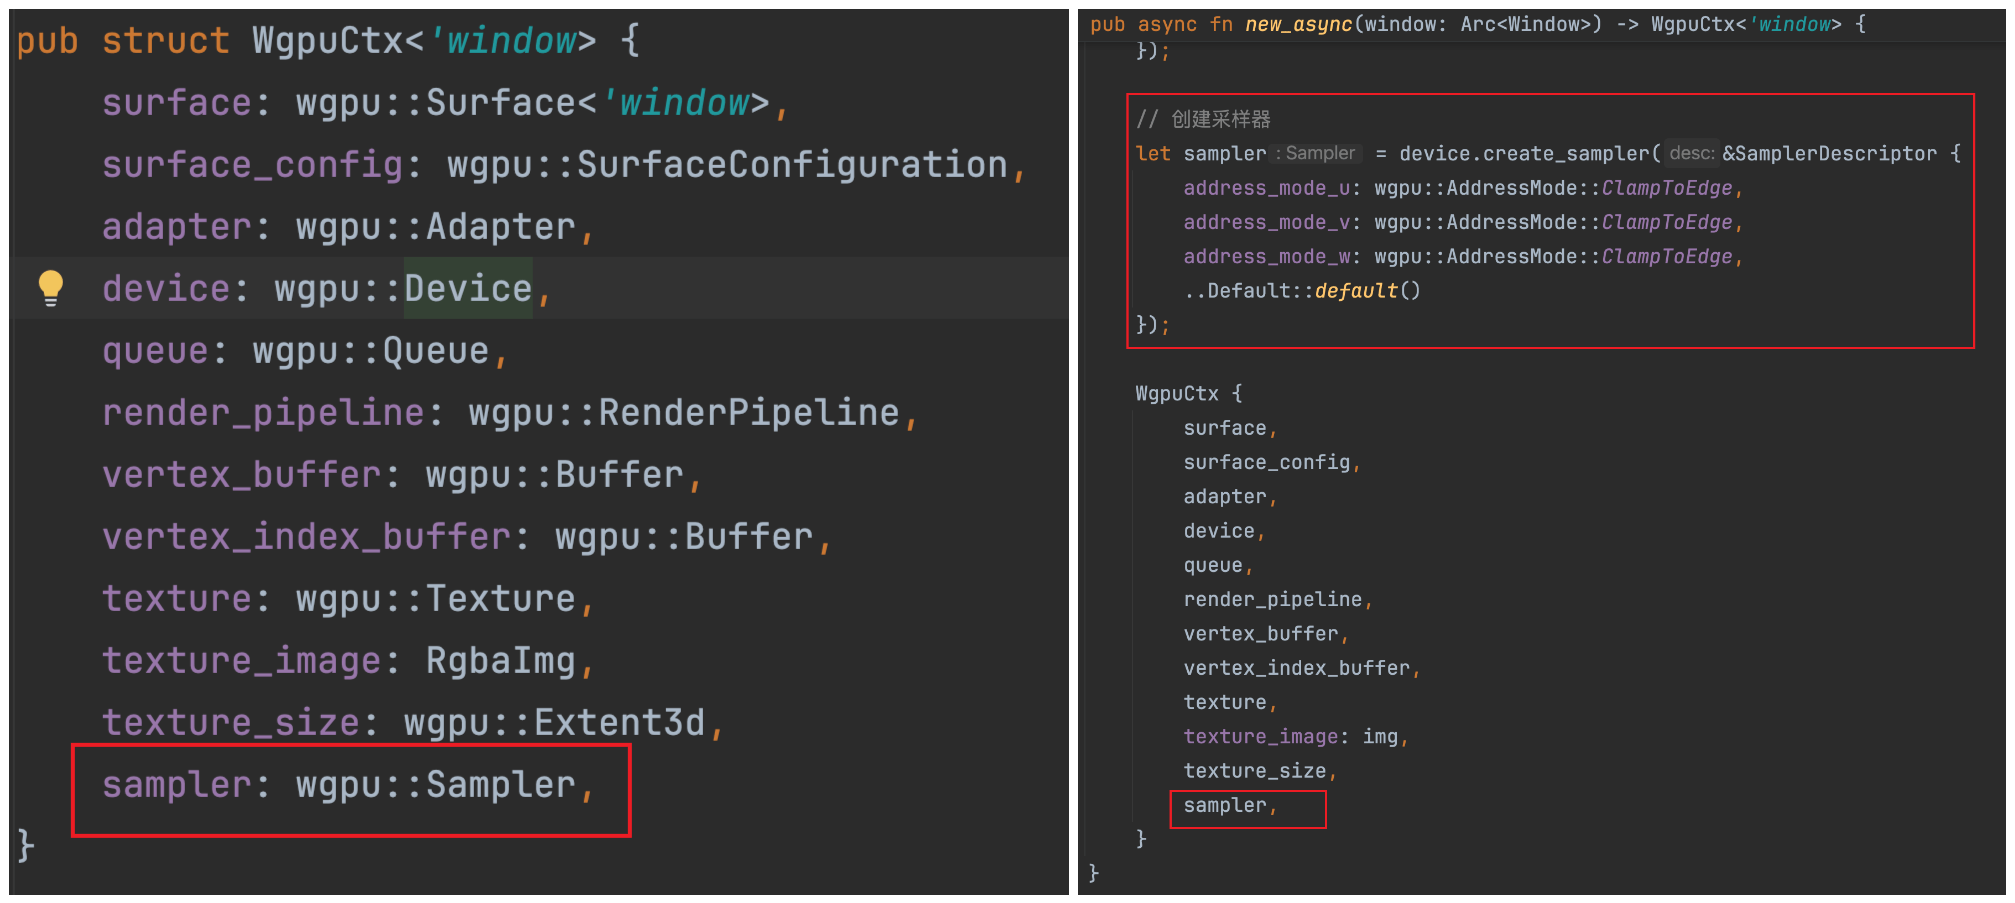Click 'queue,' in the struct literal
Screen dimensions: 2015x903
[1218, 565]
